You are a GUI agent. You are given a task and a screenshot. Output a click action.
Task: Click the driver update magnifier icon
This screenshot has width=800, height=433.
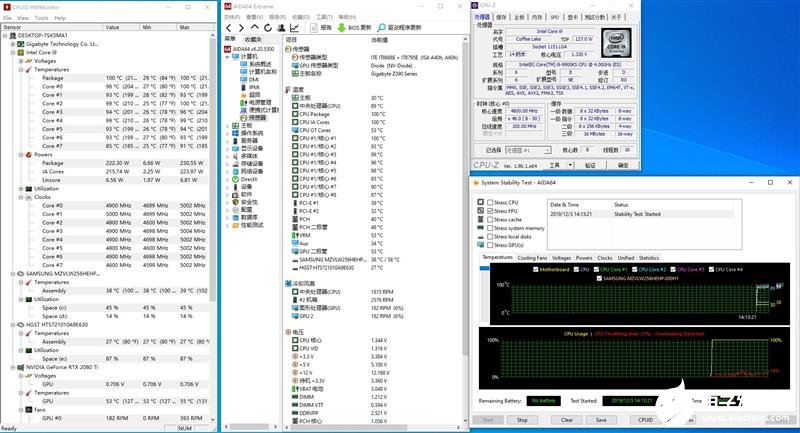click(x=381, y=28)
